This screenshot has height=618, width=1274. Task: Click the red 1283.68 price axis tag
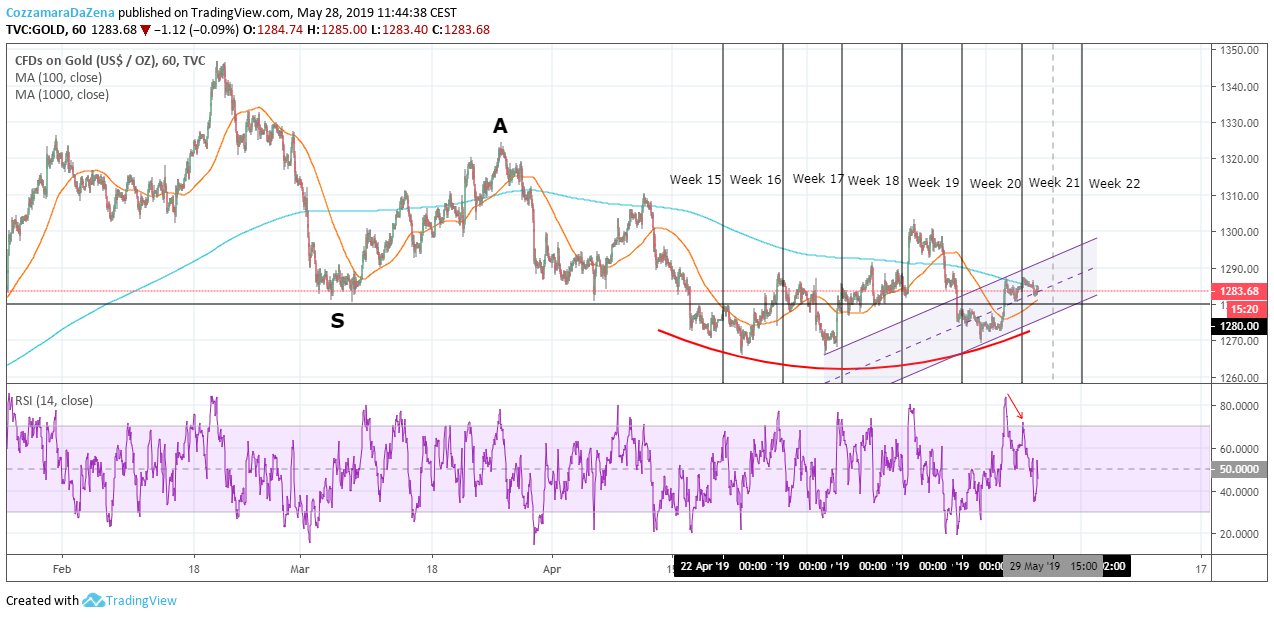pos(1239,291)
